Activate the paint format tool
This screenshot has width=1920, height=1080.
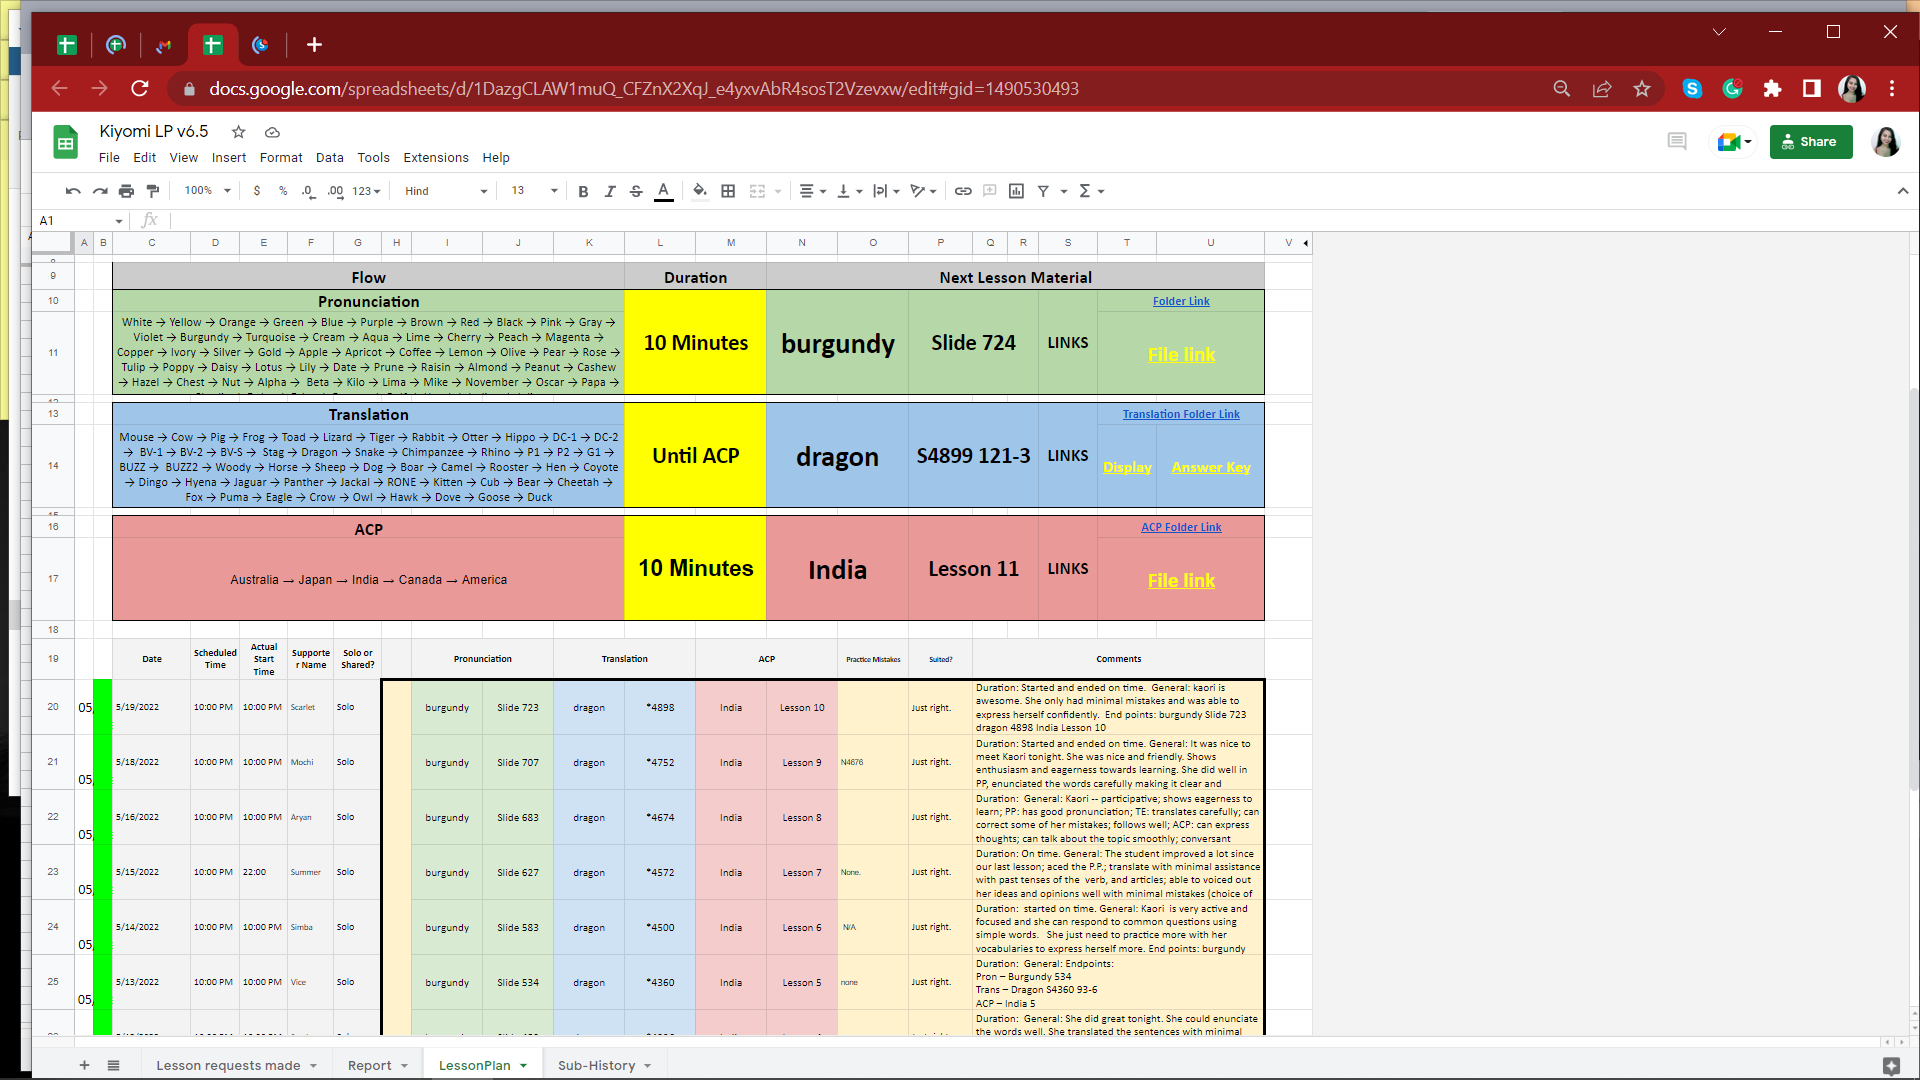pyautogui.click(x=153, y=191)
